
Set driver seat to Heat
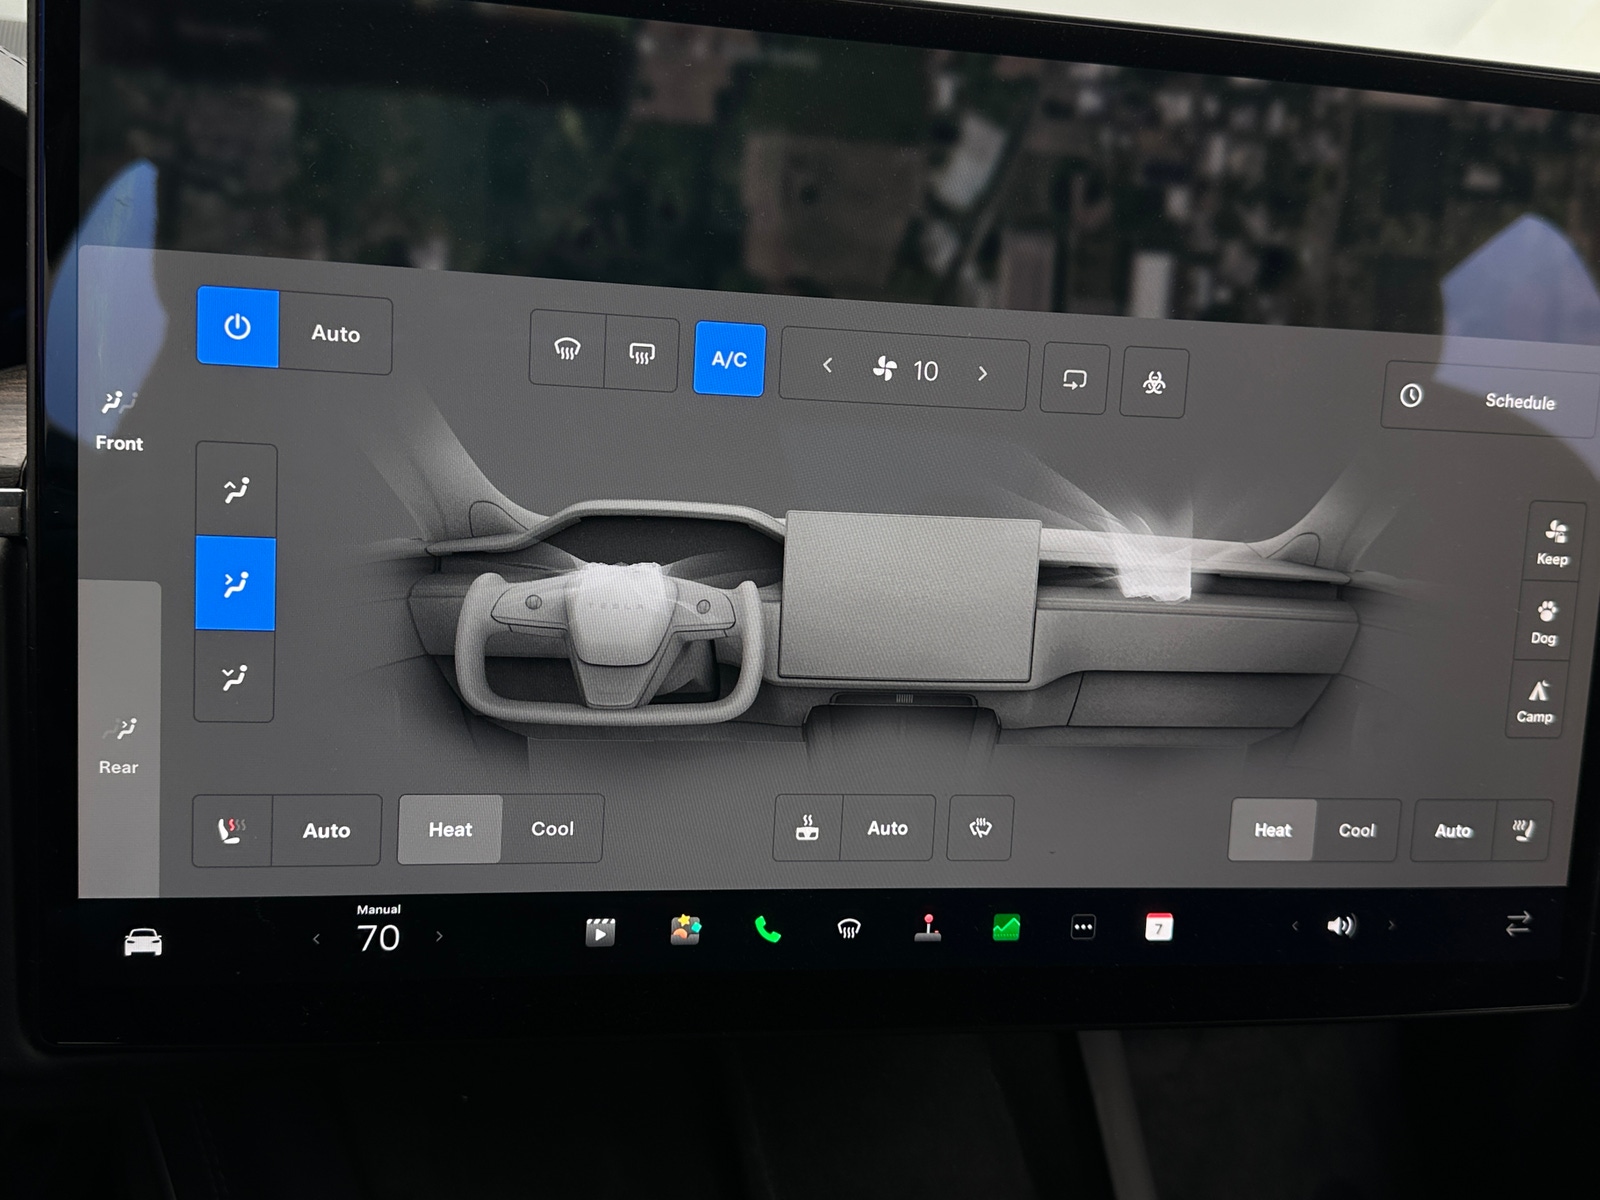[450, 829]
